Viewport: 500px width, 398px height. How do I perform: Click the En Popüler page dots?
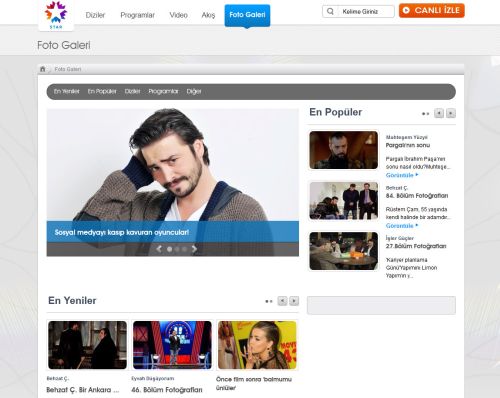click(x=425, y=114)
